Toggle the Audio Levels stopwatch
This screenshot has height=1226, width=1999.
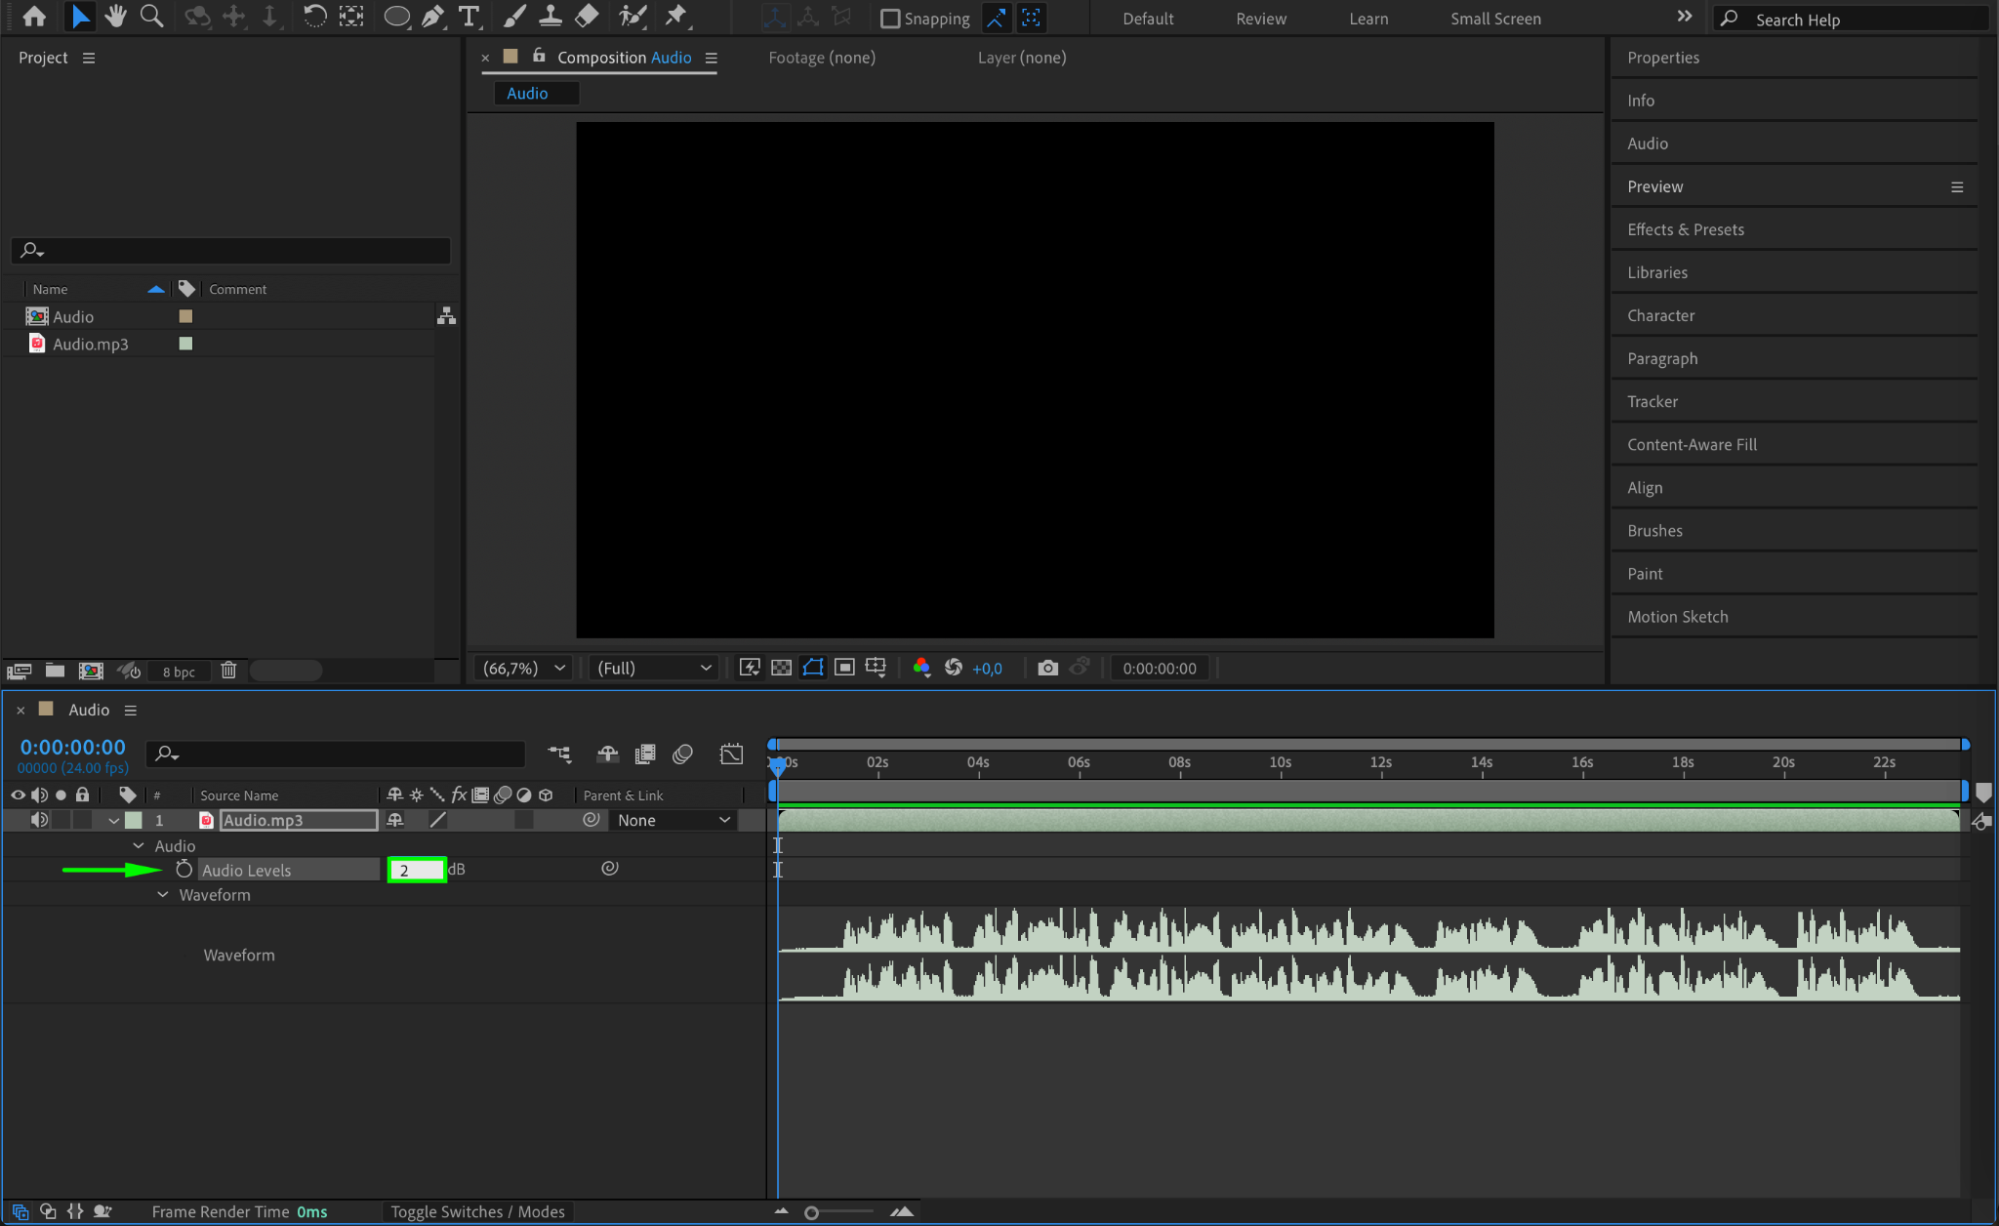click(x=184, y=869)
